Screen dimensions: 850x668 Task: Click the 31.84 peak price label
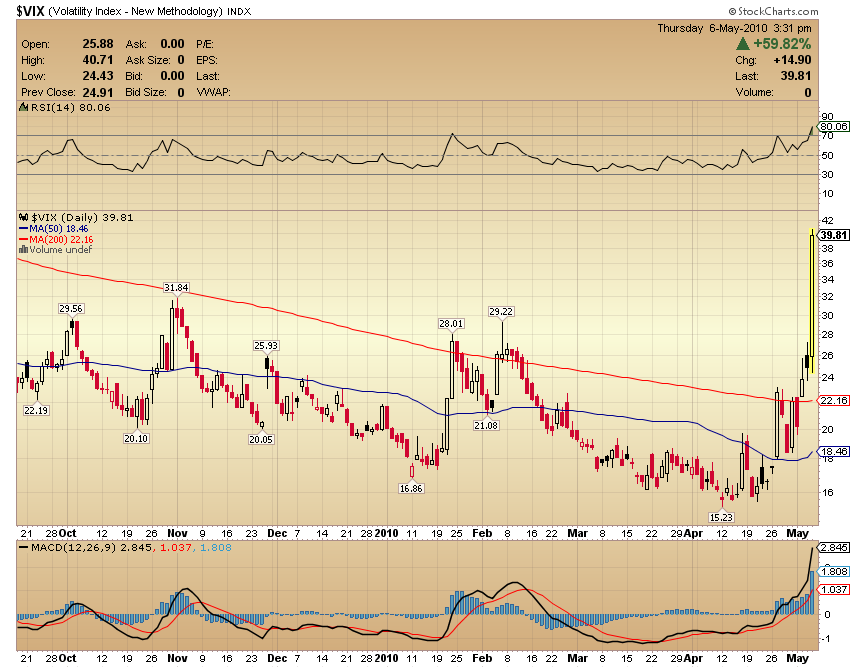pos(176,287)
